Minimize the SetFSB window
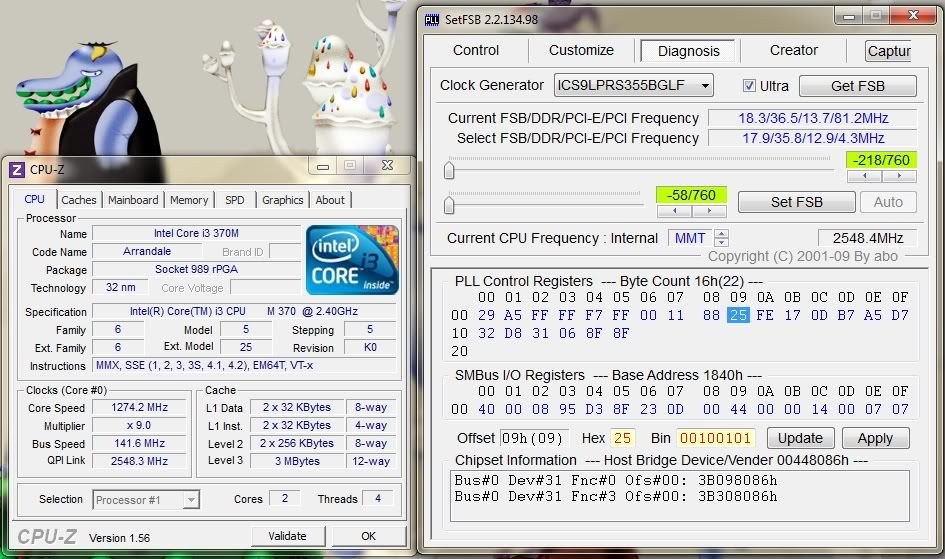Viewport: 945px width, 559px height. click(849, 16)
